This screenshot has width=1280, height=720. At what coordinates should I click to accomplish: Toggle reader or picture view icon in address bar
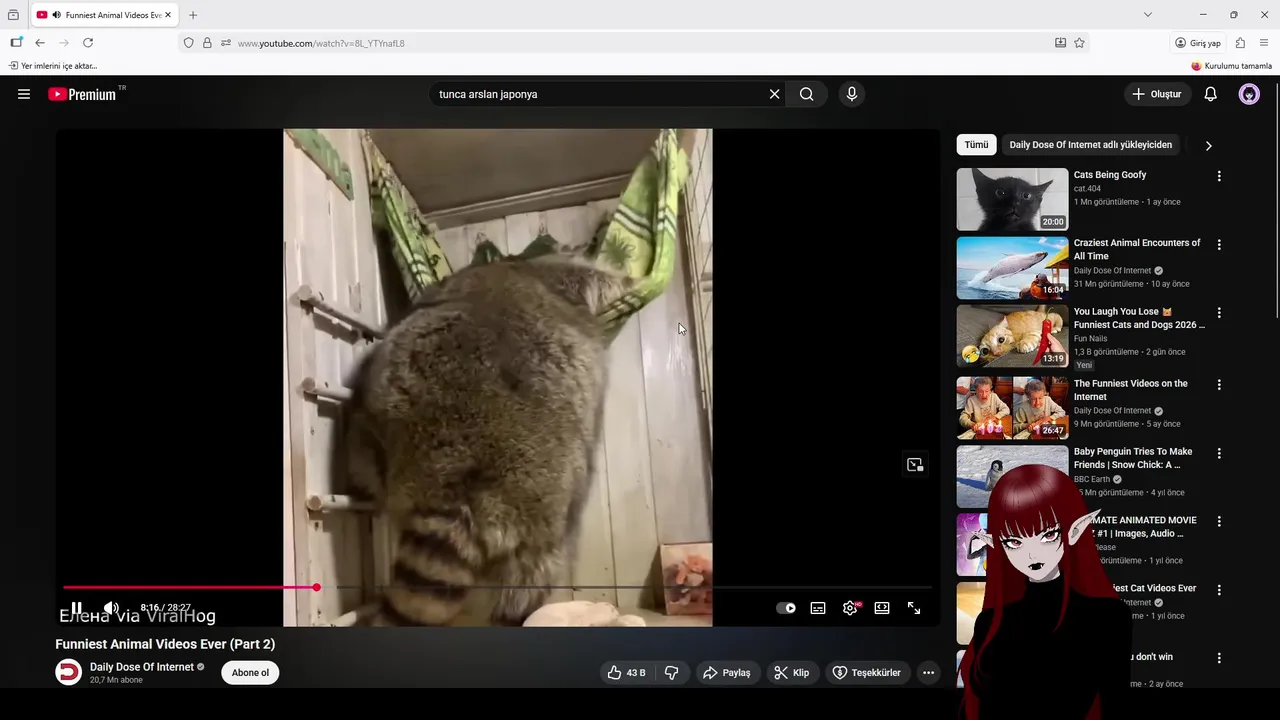click(x=1060, y=43)
